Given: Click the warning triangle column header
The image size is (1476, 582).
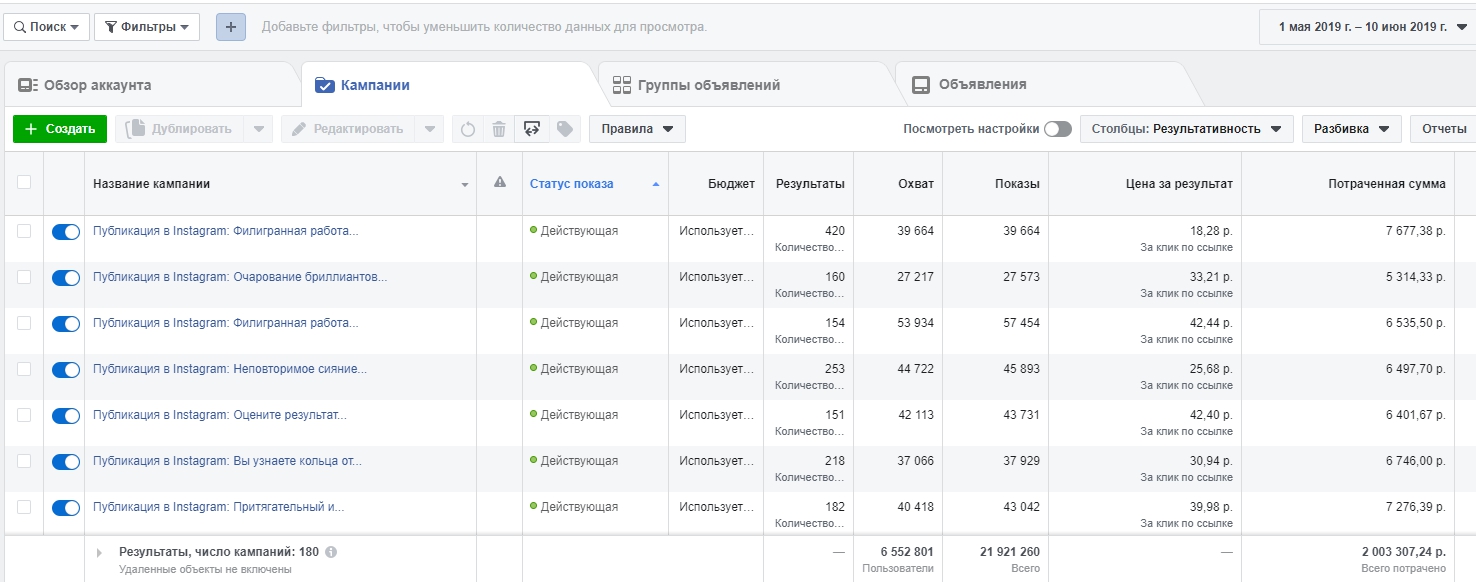Looking at the screenshot, I should (x=500, y=183).
